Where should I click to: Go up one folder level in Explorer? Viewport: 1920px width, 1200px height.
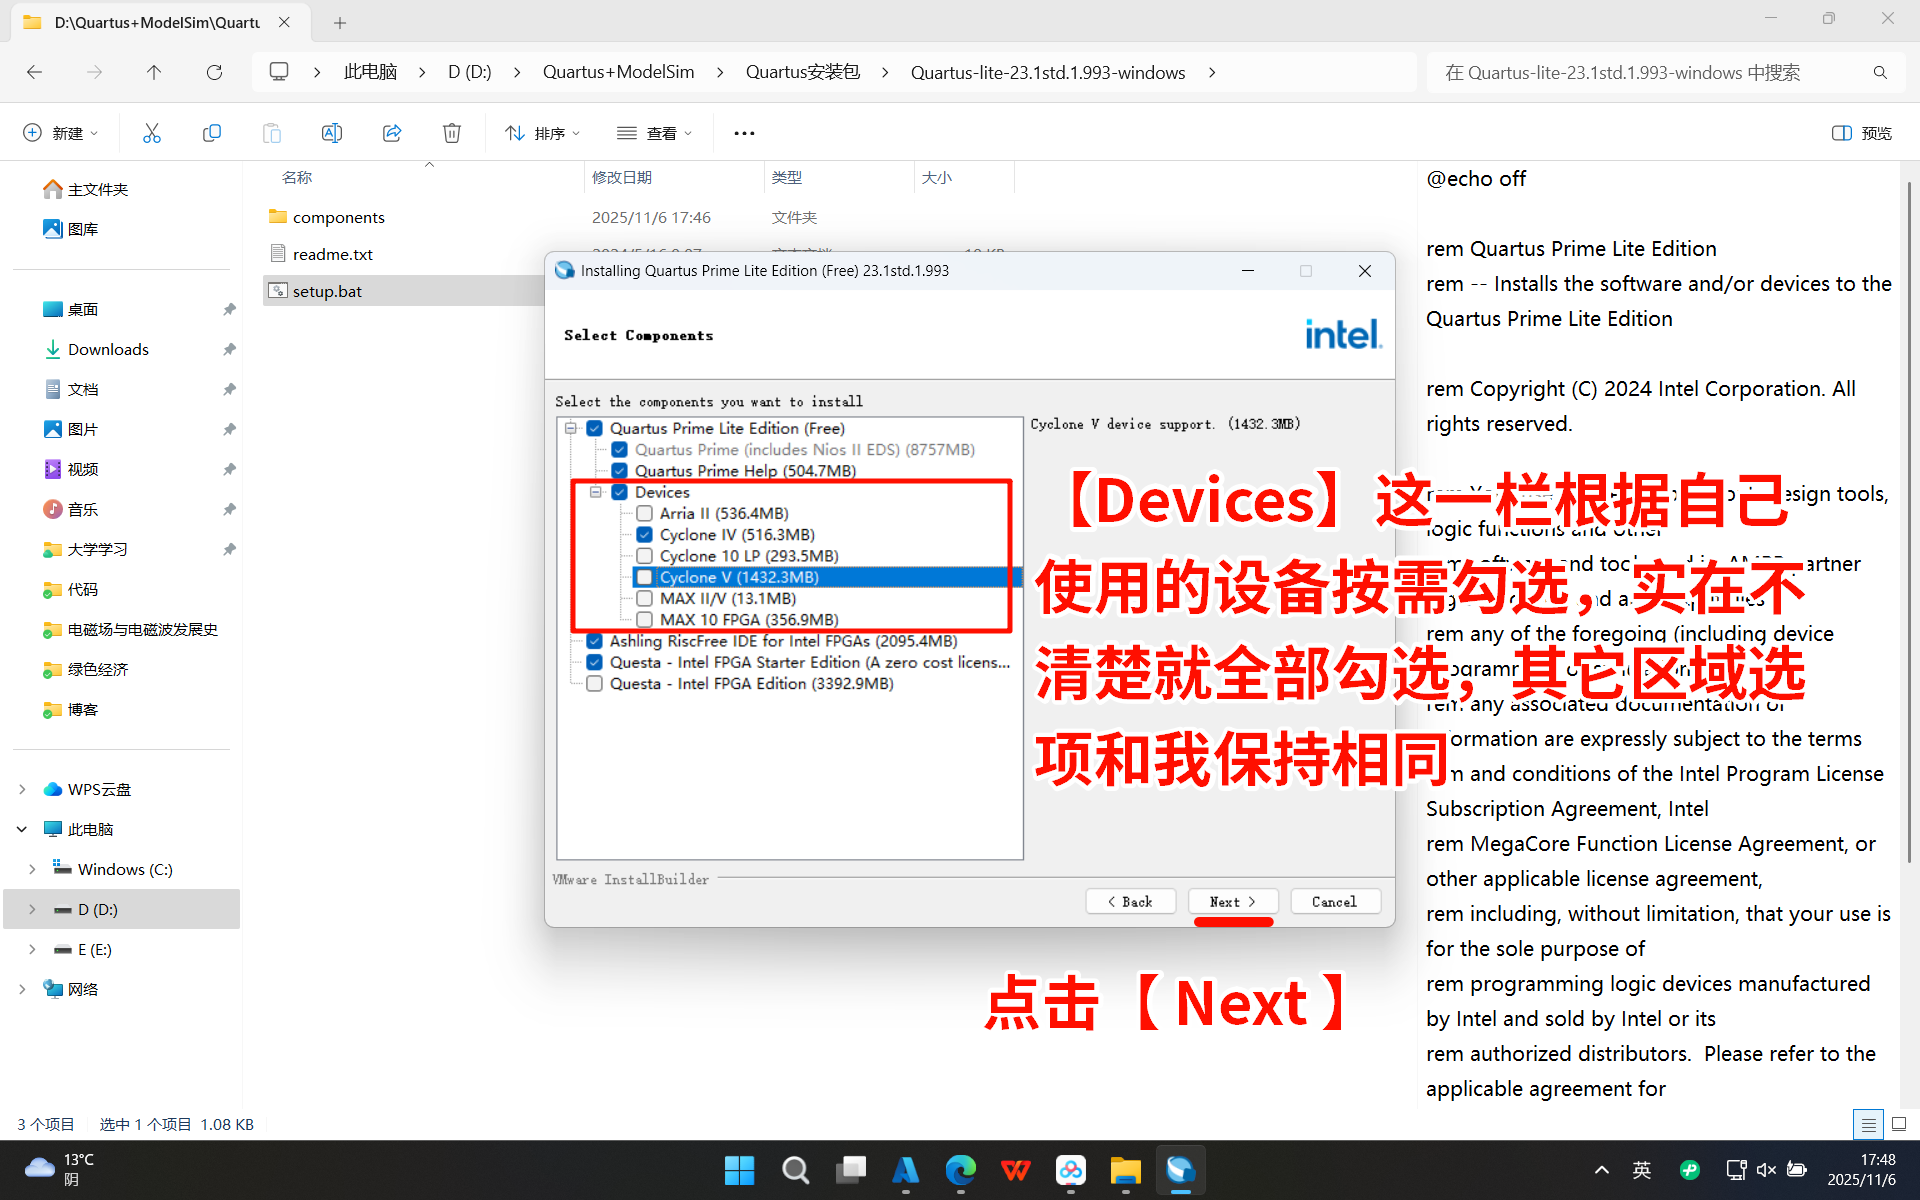(153, 72)
